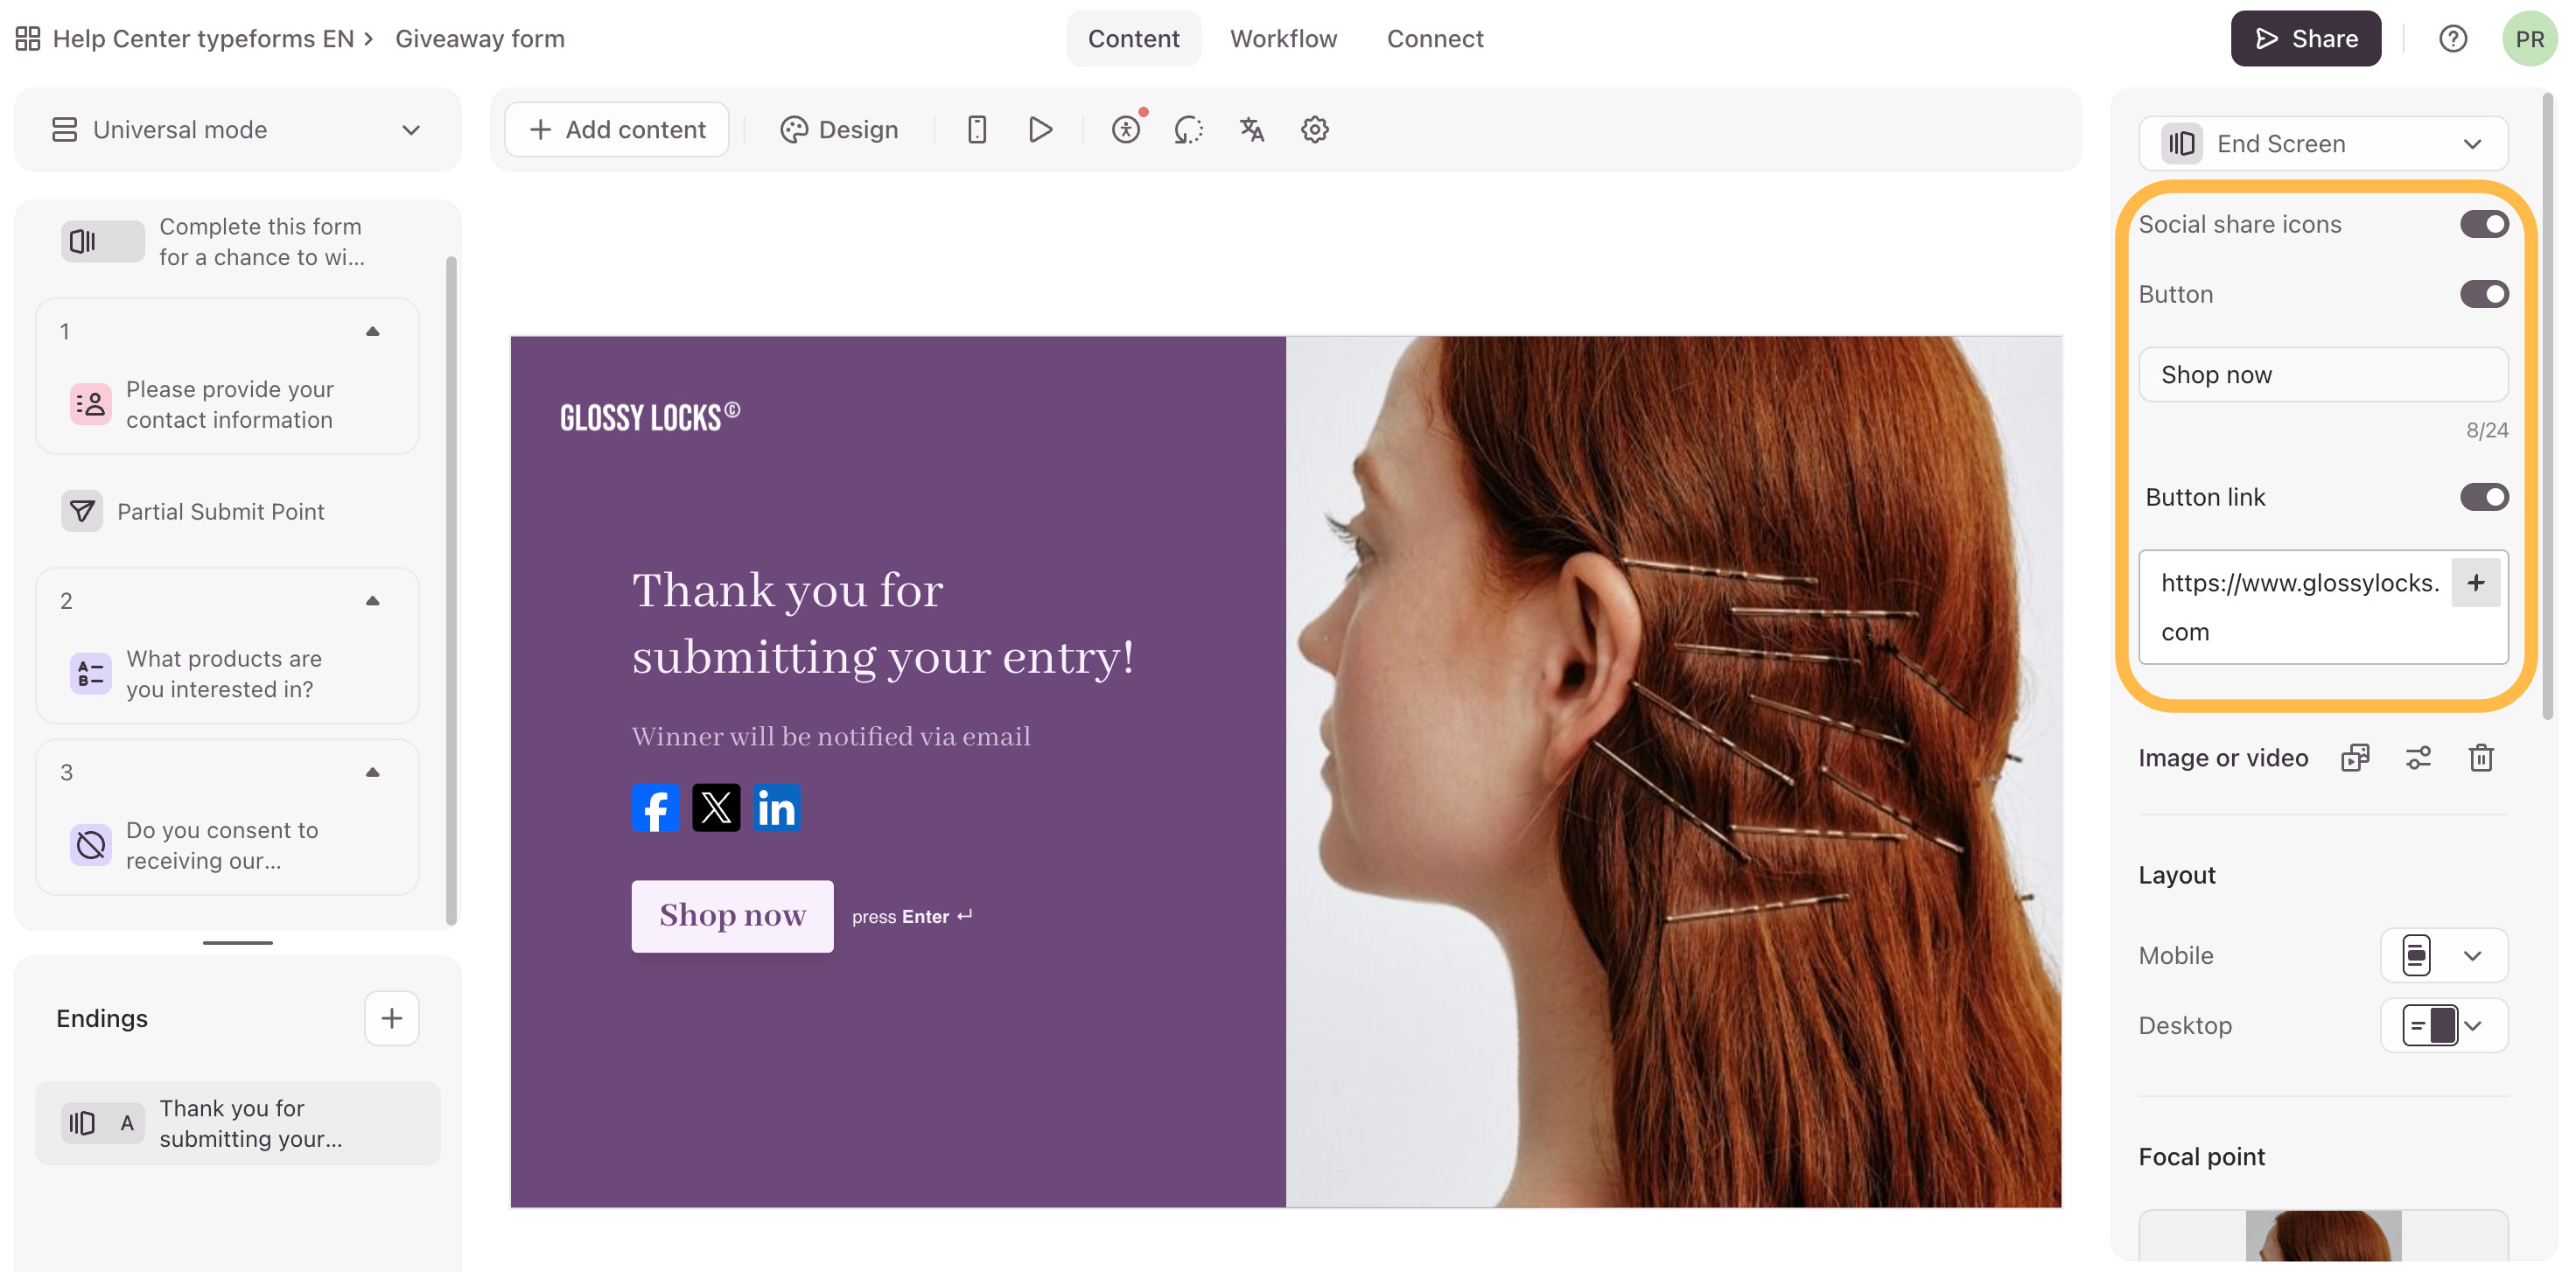This screenshot has height=1272, width=2576.
Task: Open the Connect tab
Action: 1434,39
